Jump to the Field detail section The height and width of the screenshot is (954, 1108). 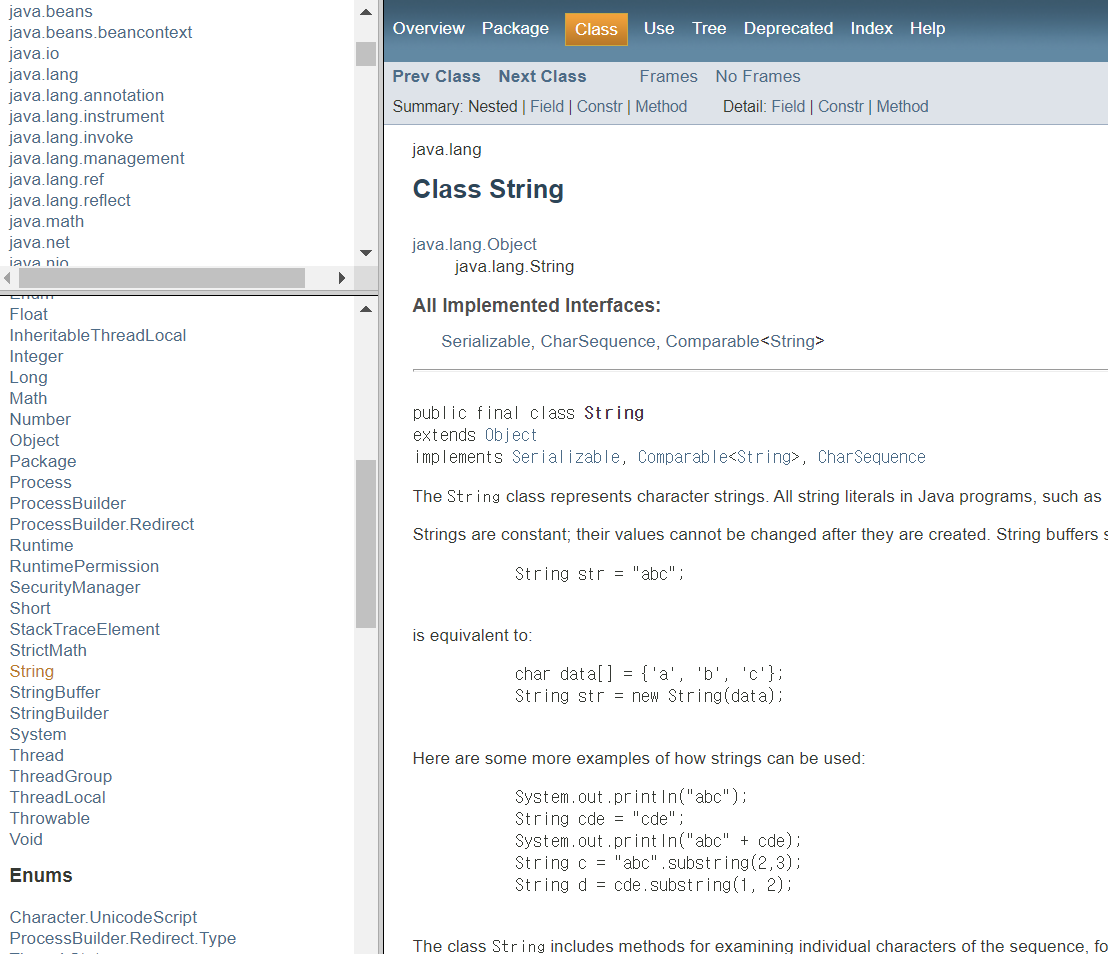click(x=788, y=106)
